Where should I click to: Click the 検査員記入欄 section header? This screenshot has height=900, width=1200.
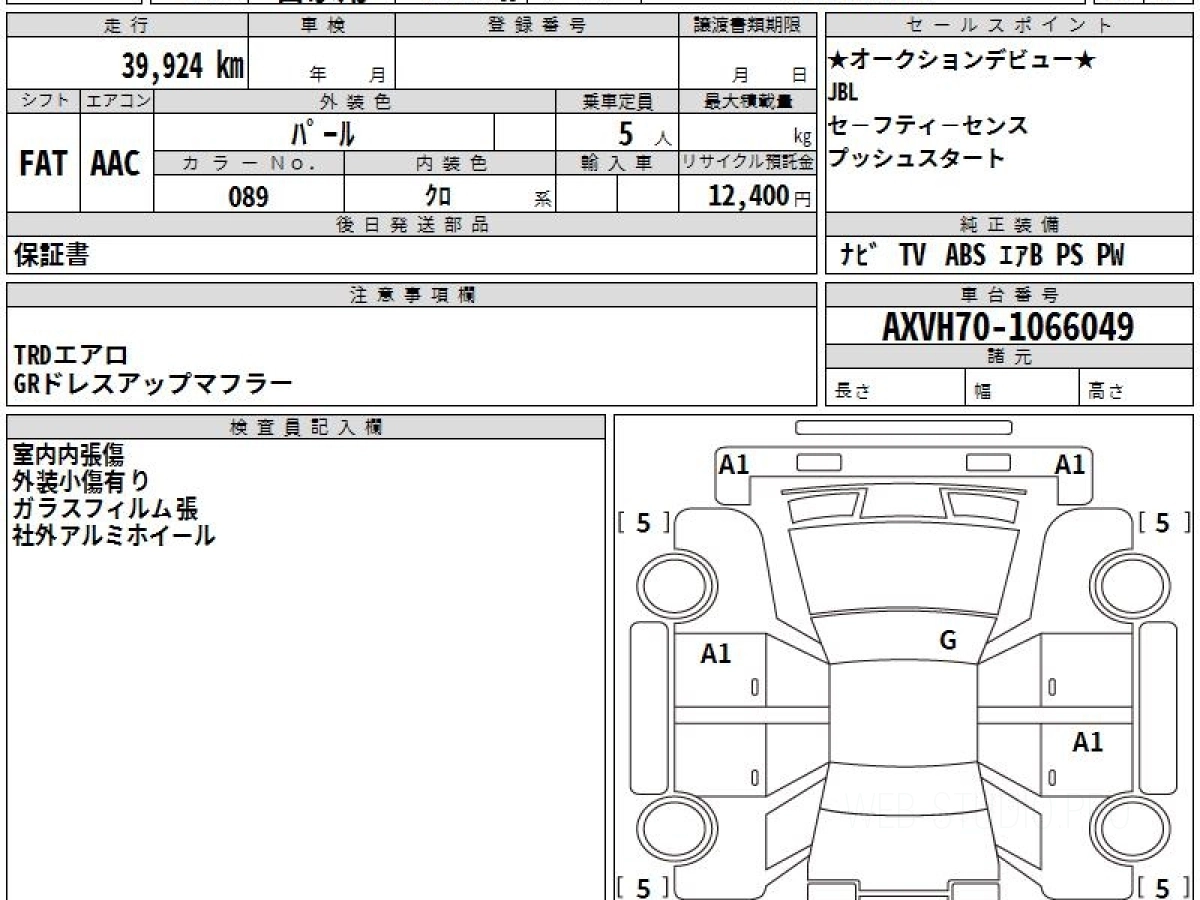(x=306, y=427)
